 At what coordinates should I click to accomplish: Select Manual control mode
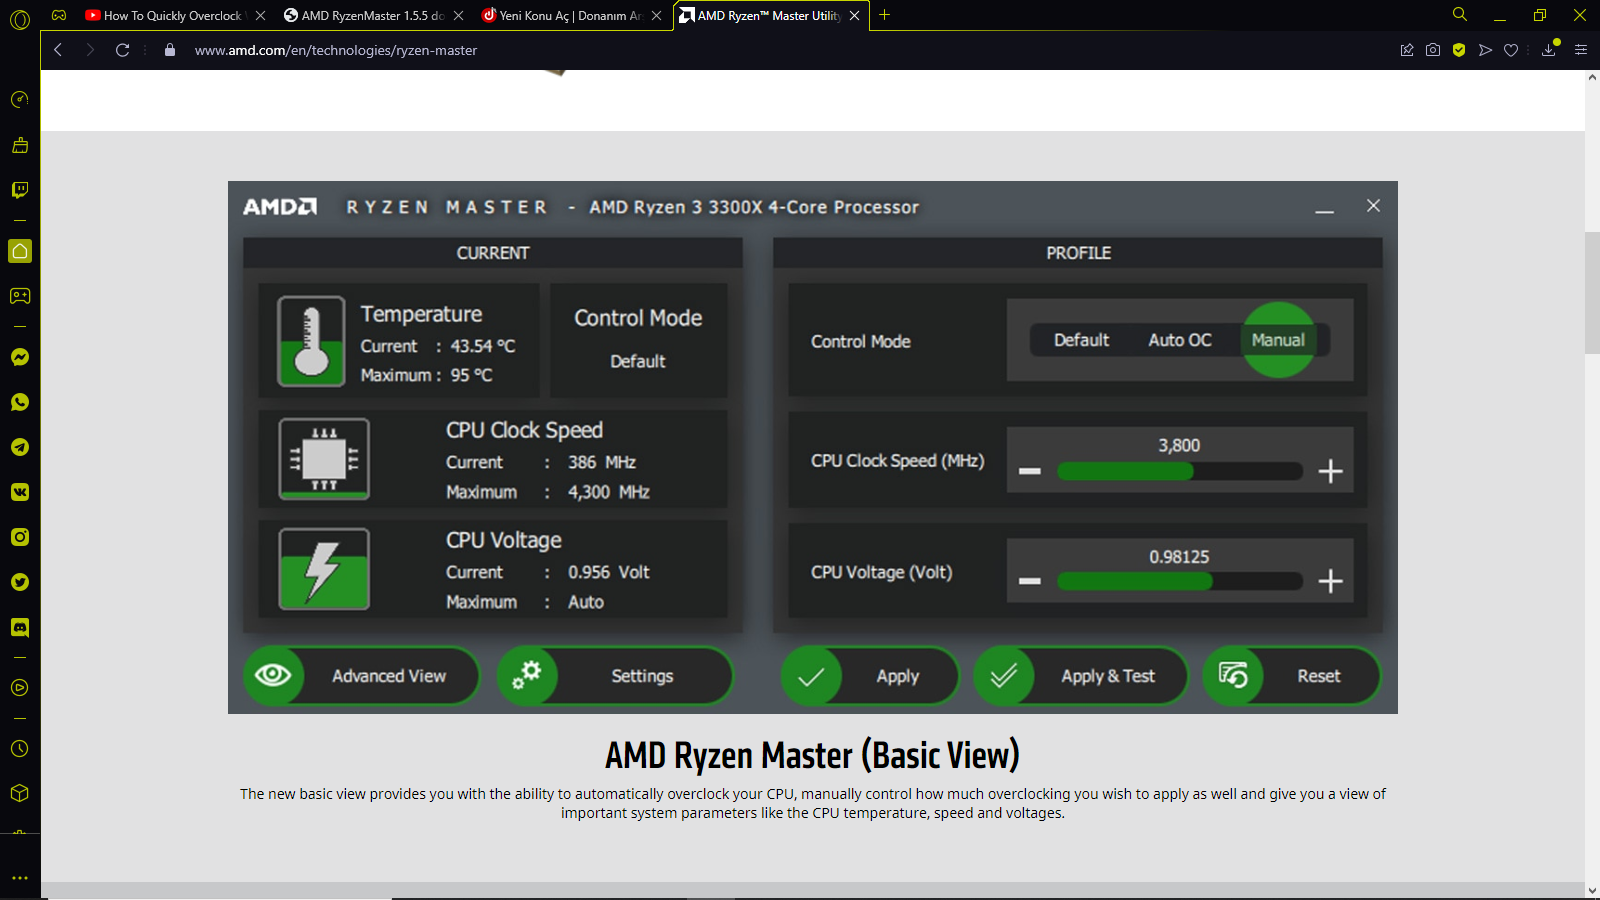[x=1278, y=340]
